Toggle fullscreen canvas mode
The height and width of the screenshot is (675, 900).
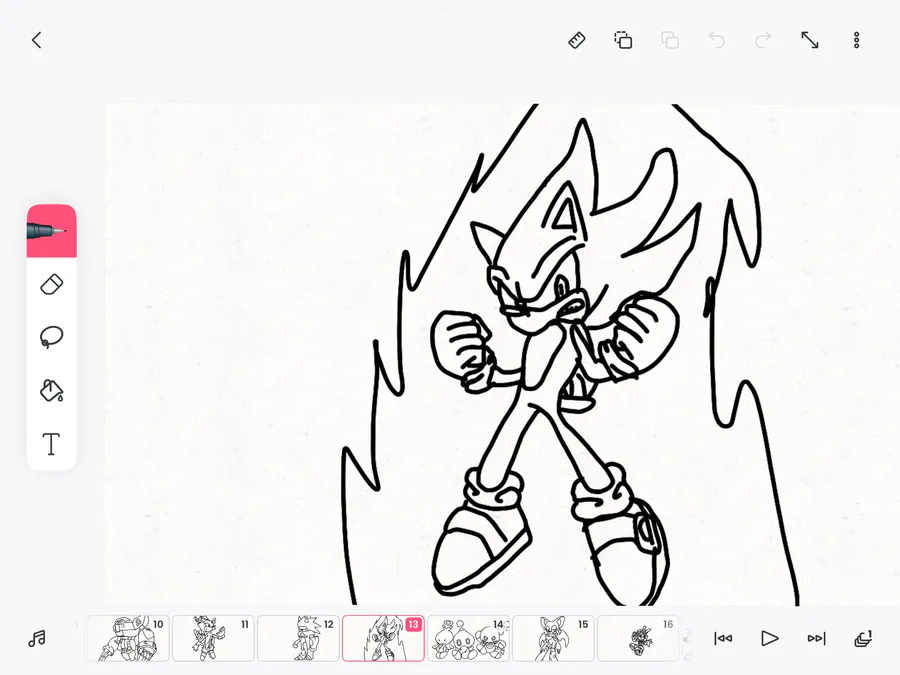[809, 40]
